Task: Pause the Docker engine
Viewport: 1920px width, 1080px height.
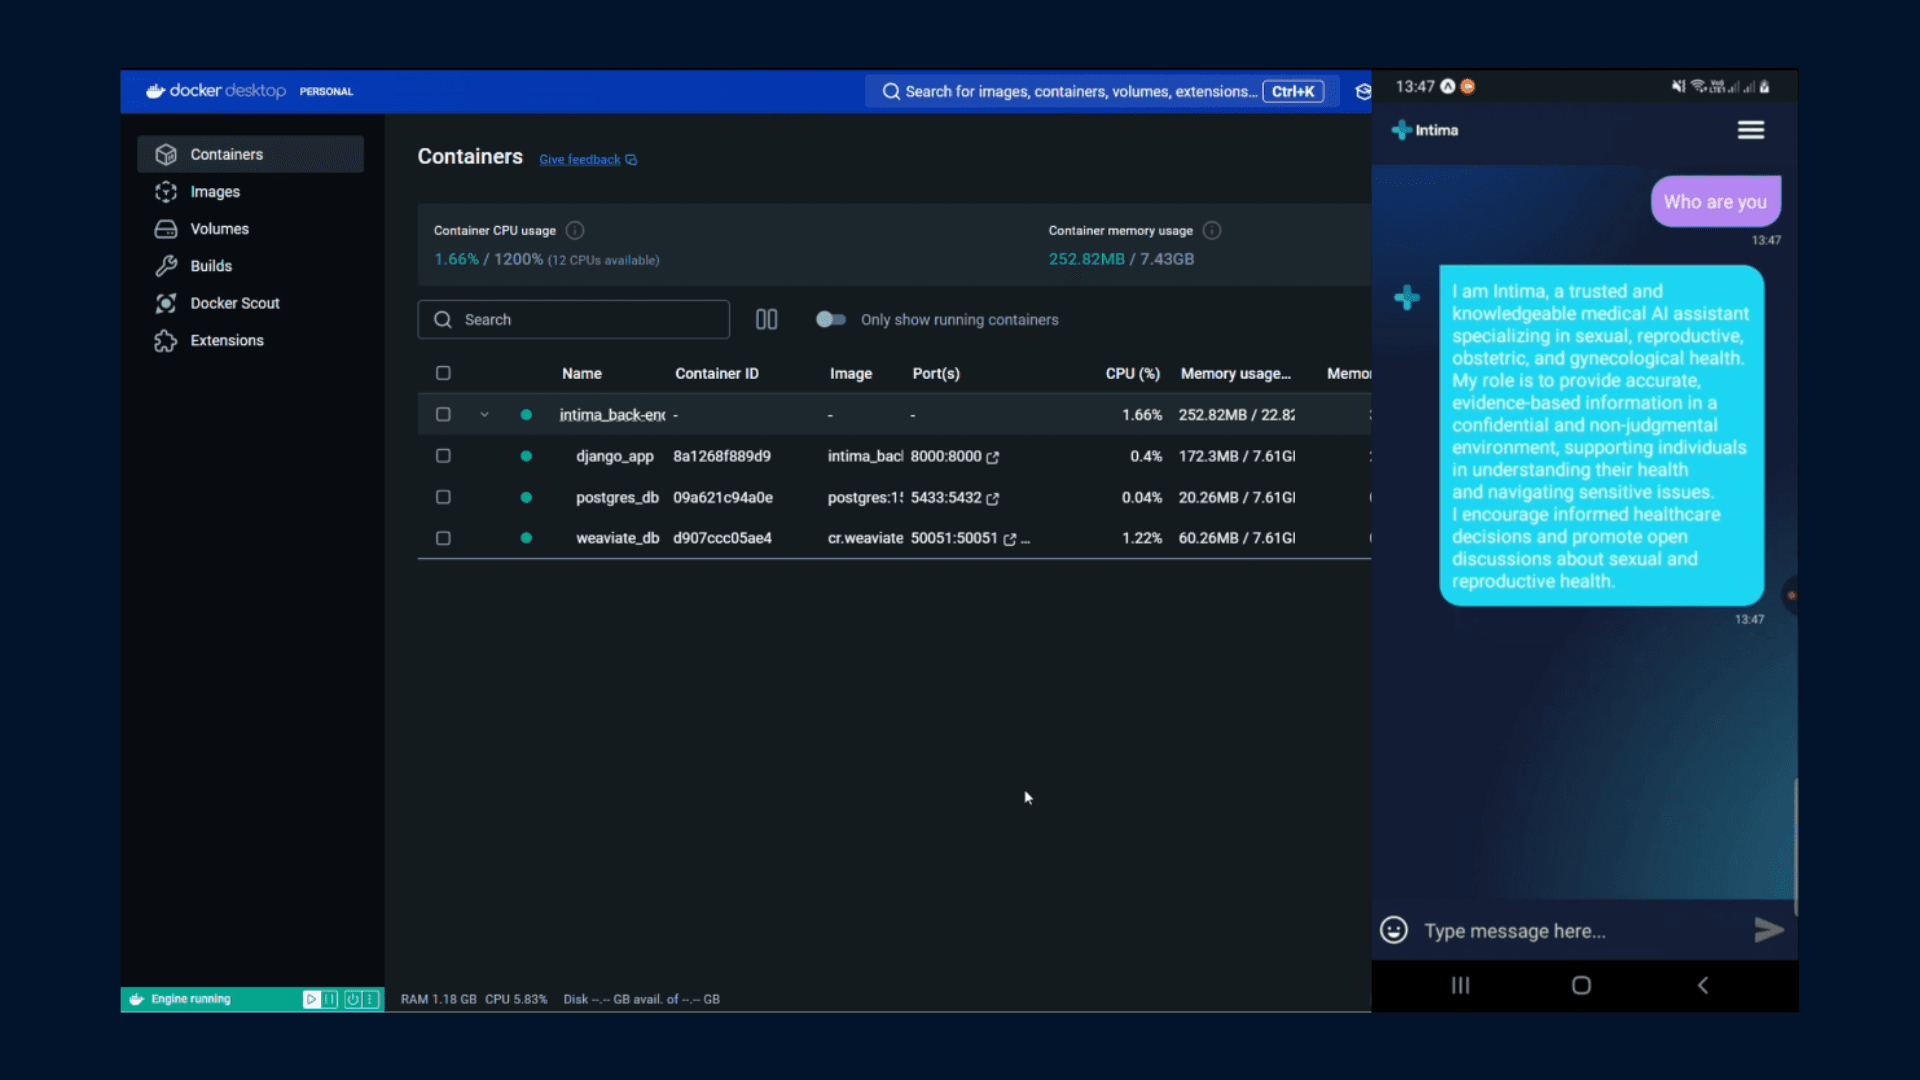Action: coord(330,999)
